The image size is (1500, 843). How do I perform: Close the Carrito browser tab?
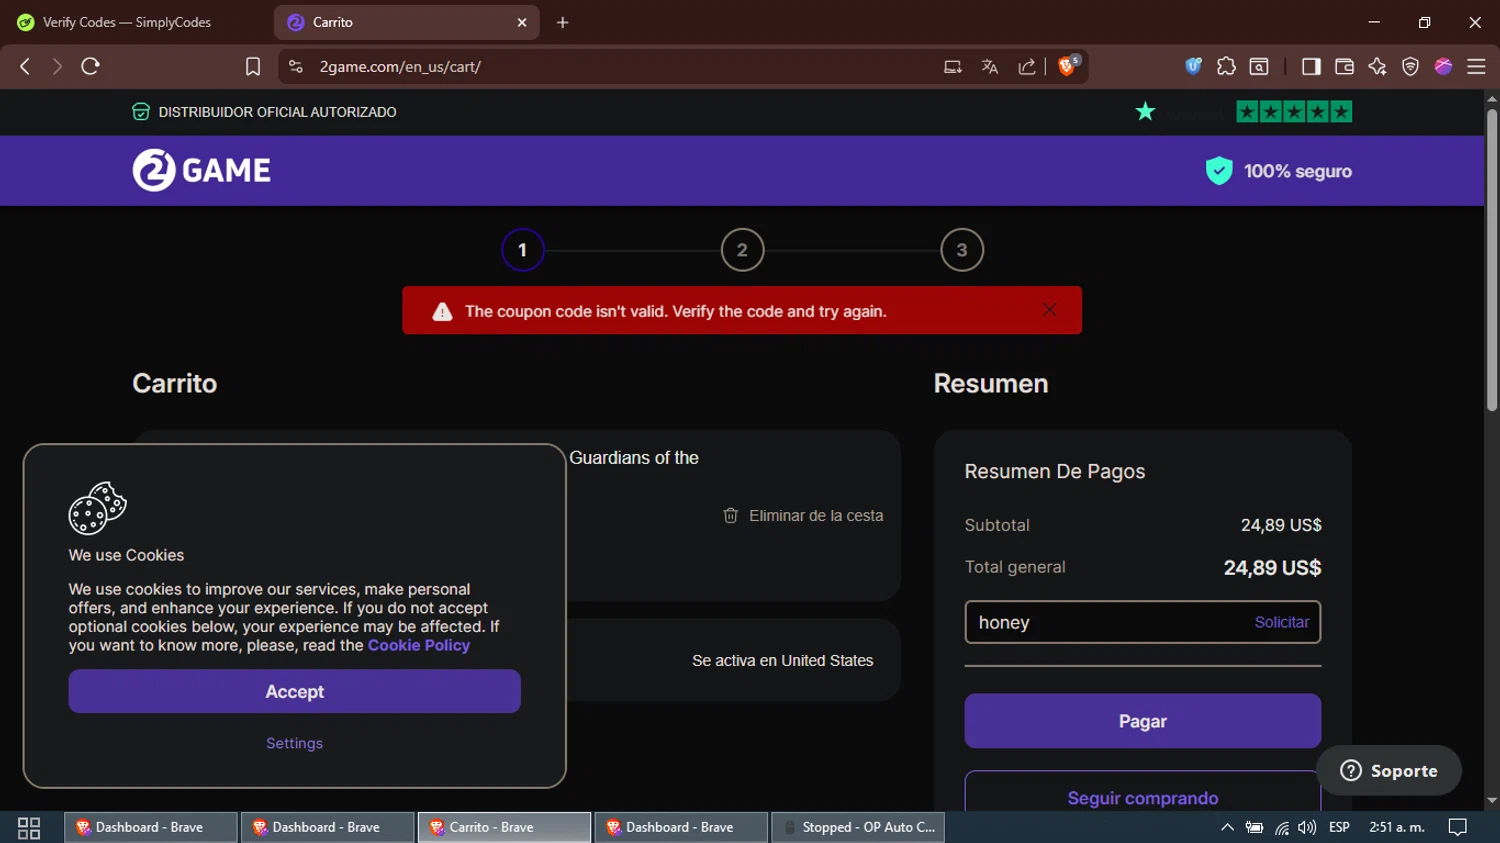point(522,22)
